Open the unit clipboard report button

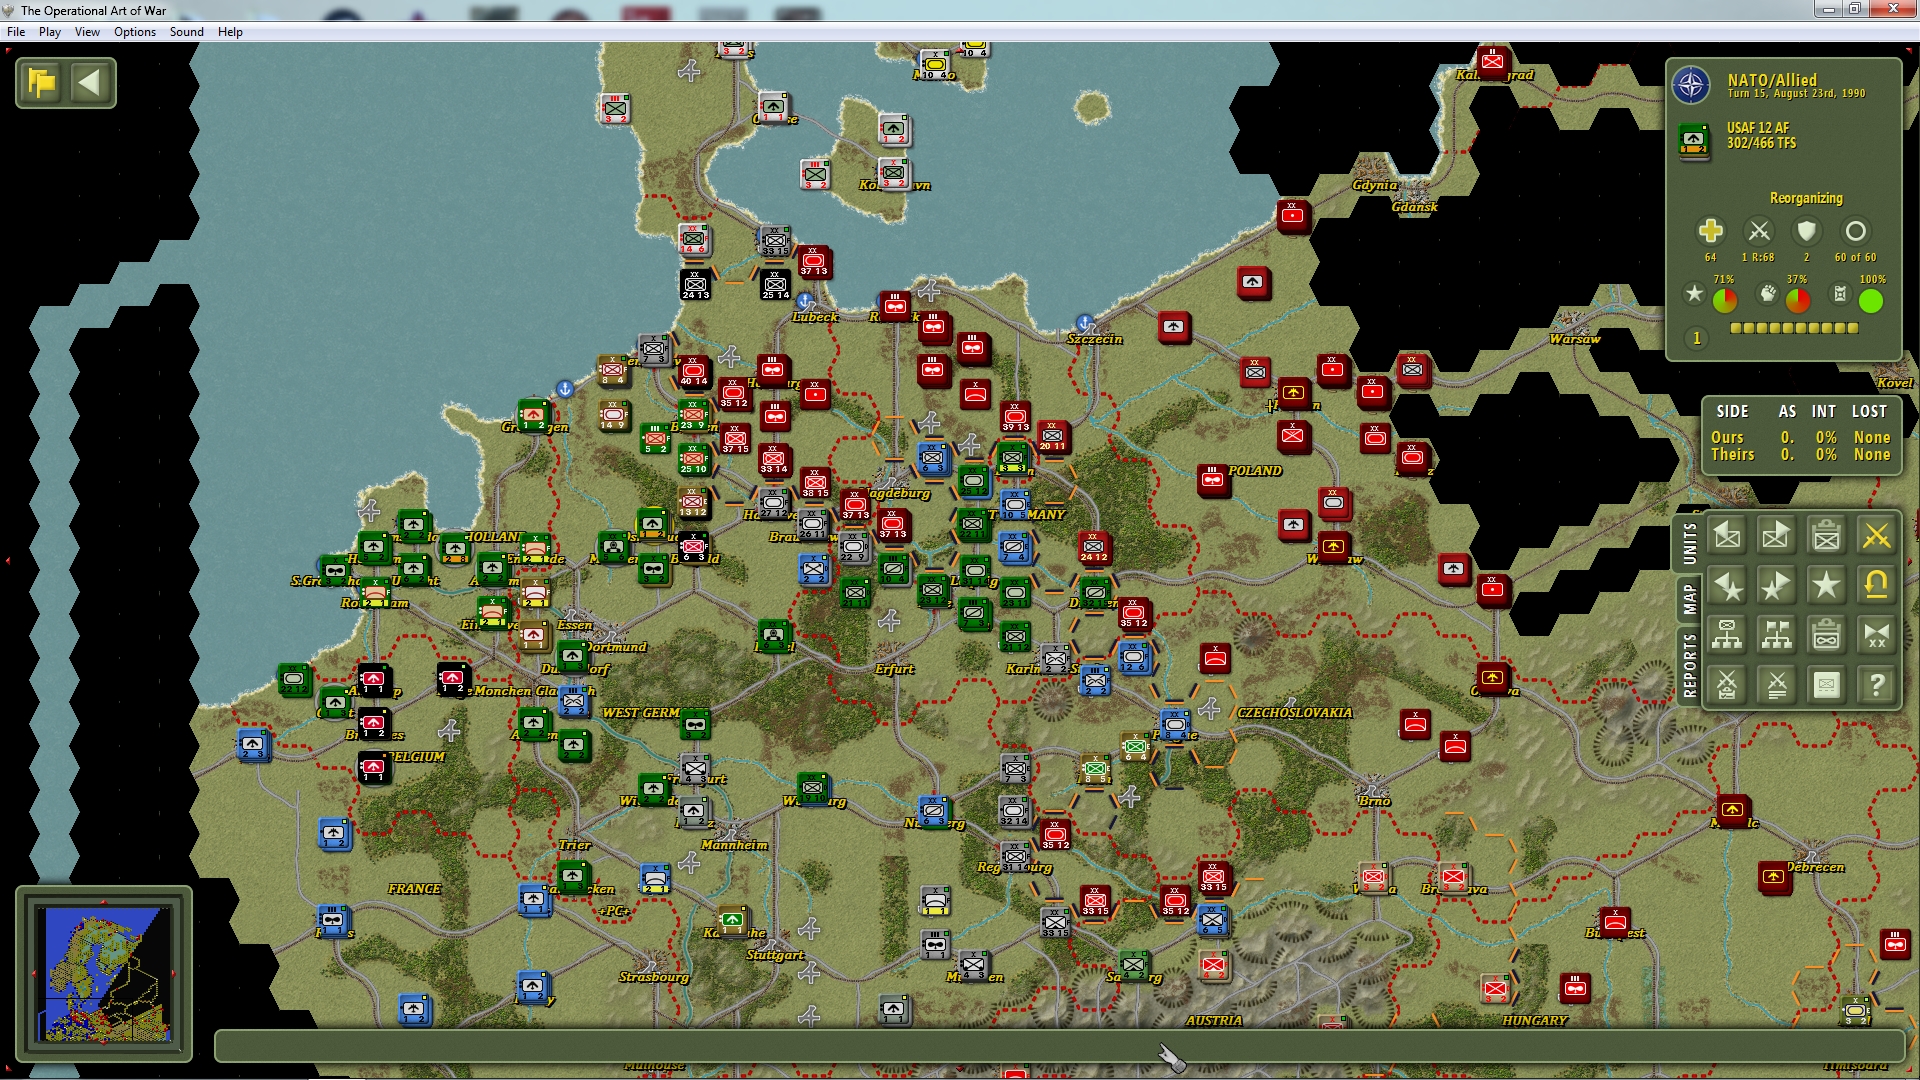coord(1826,536)
